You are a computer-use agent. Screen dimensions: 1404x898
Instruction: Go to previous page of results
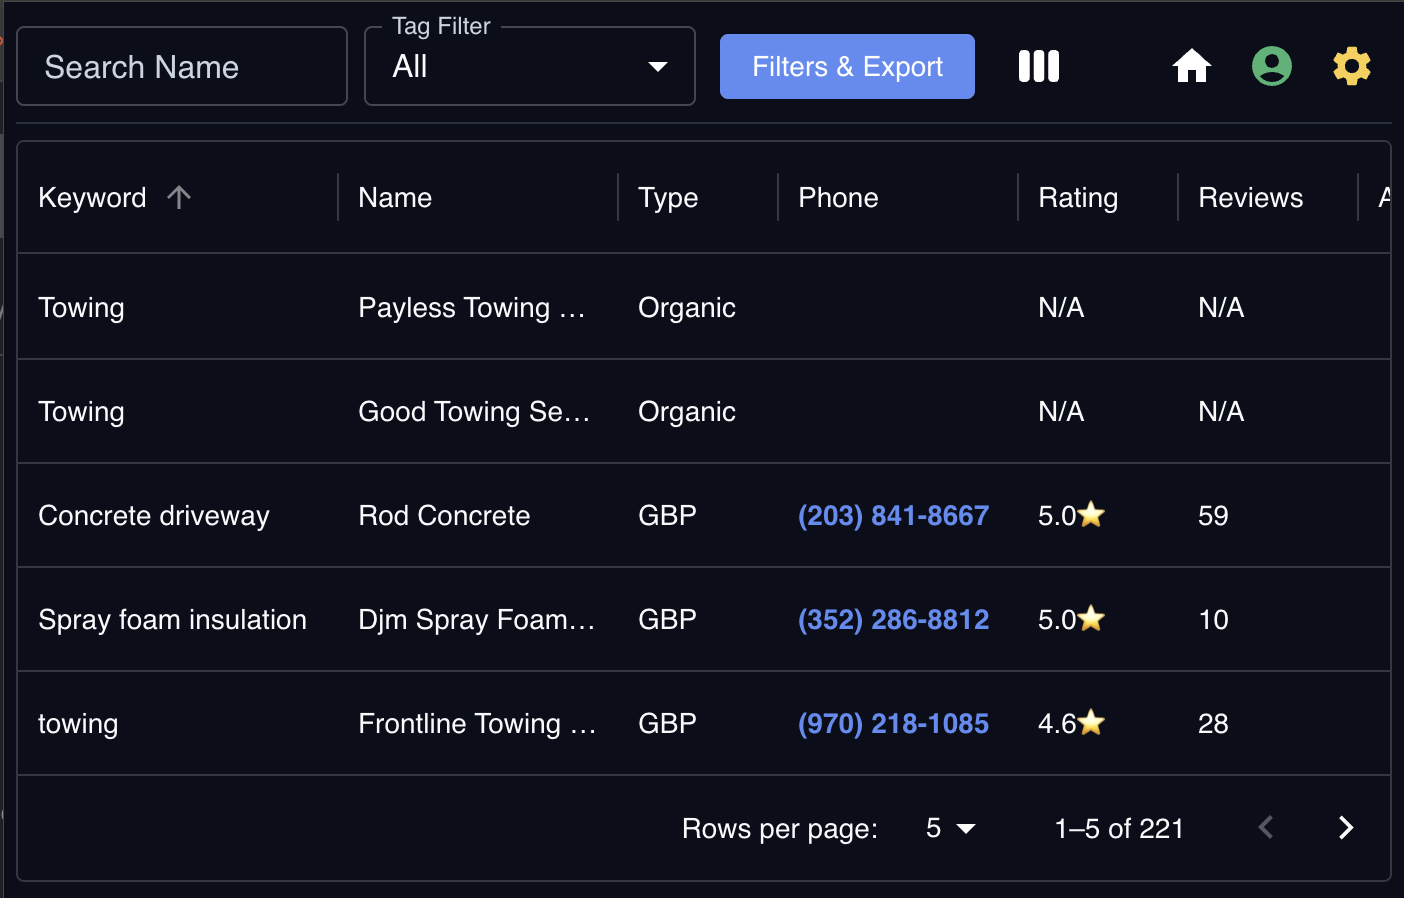coord(1266,828)
